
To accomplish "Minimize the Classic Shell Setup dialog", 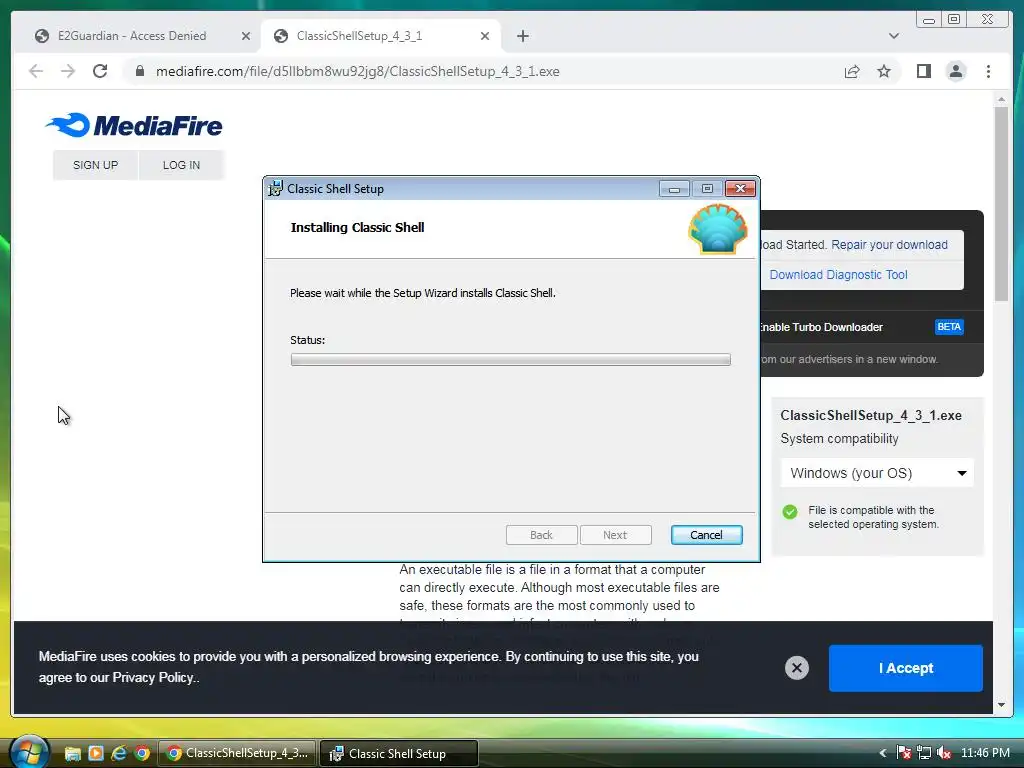I will click(x=674, y=189).
